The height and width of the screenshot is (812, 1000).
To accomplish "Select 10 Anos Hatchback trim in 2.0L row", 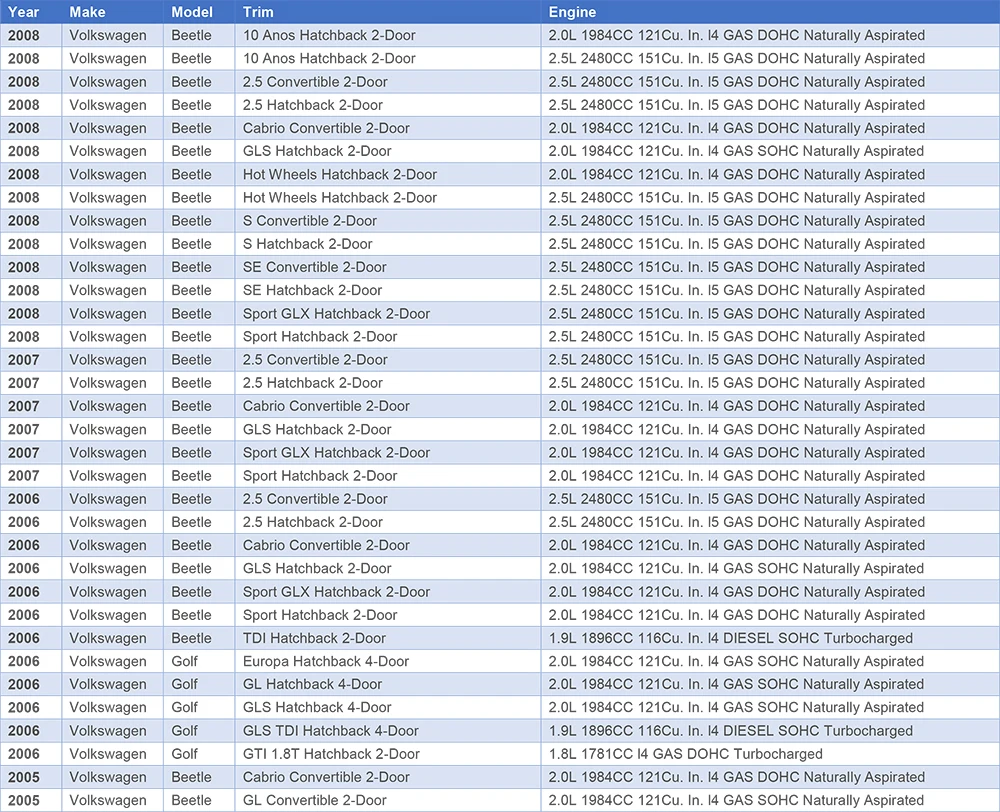I will point(388,35).
